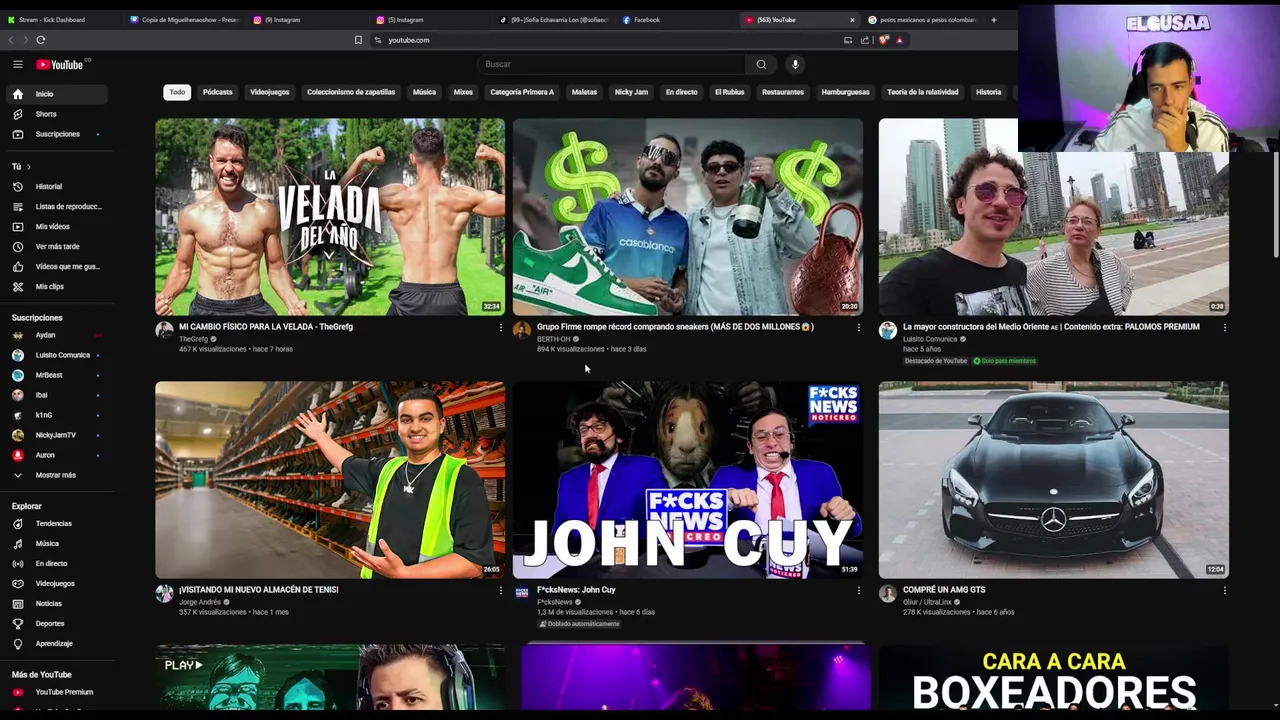The height and width of the screenshot is (720, 1280).
Task: Open Suscripciones in the left sidebar
Action: 55,134
